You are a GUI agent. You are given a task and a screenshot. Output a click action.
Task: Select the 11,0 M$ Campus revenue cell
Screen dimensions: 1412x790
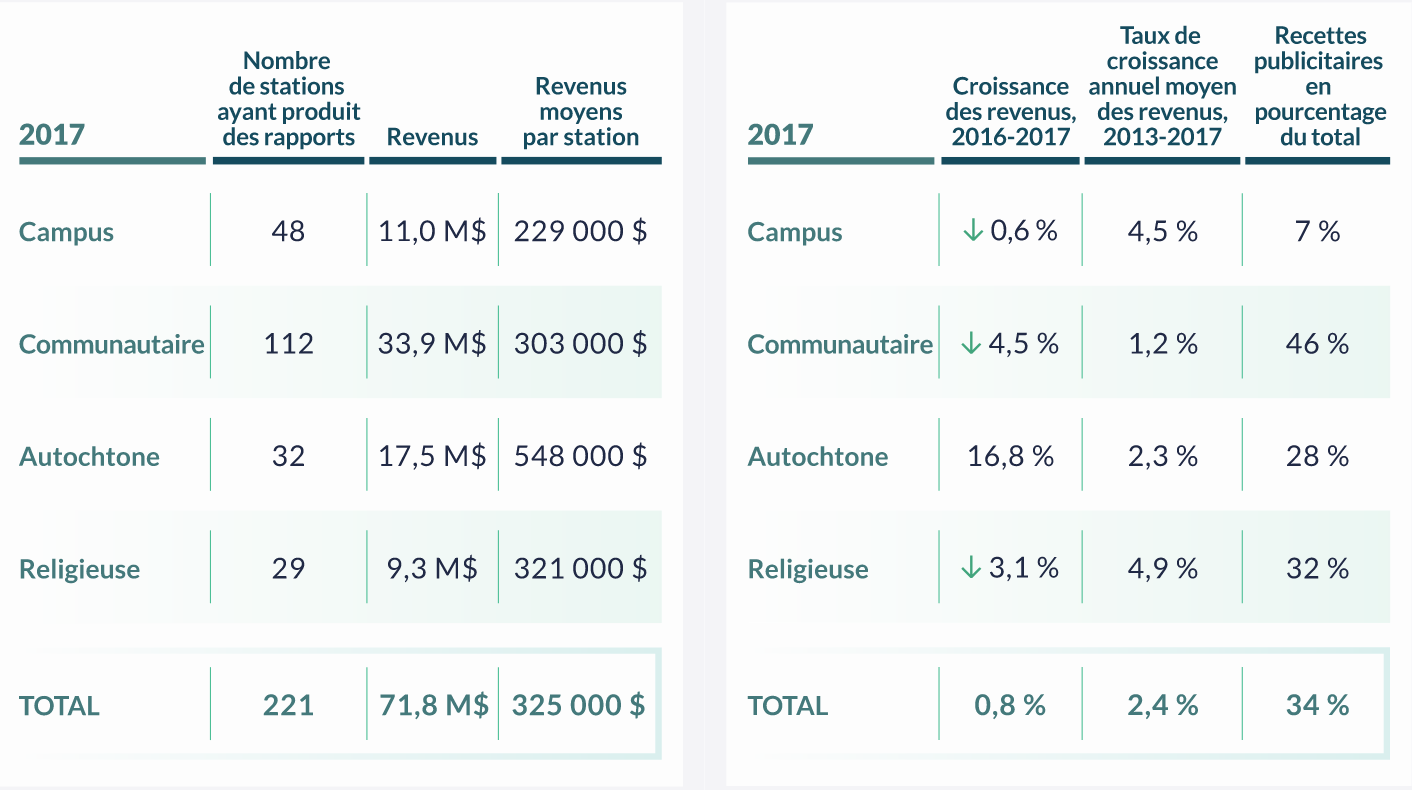[432, 232]
